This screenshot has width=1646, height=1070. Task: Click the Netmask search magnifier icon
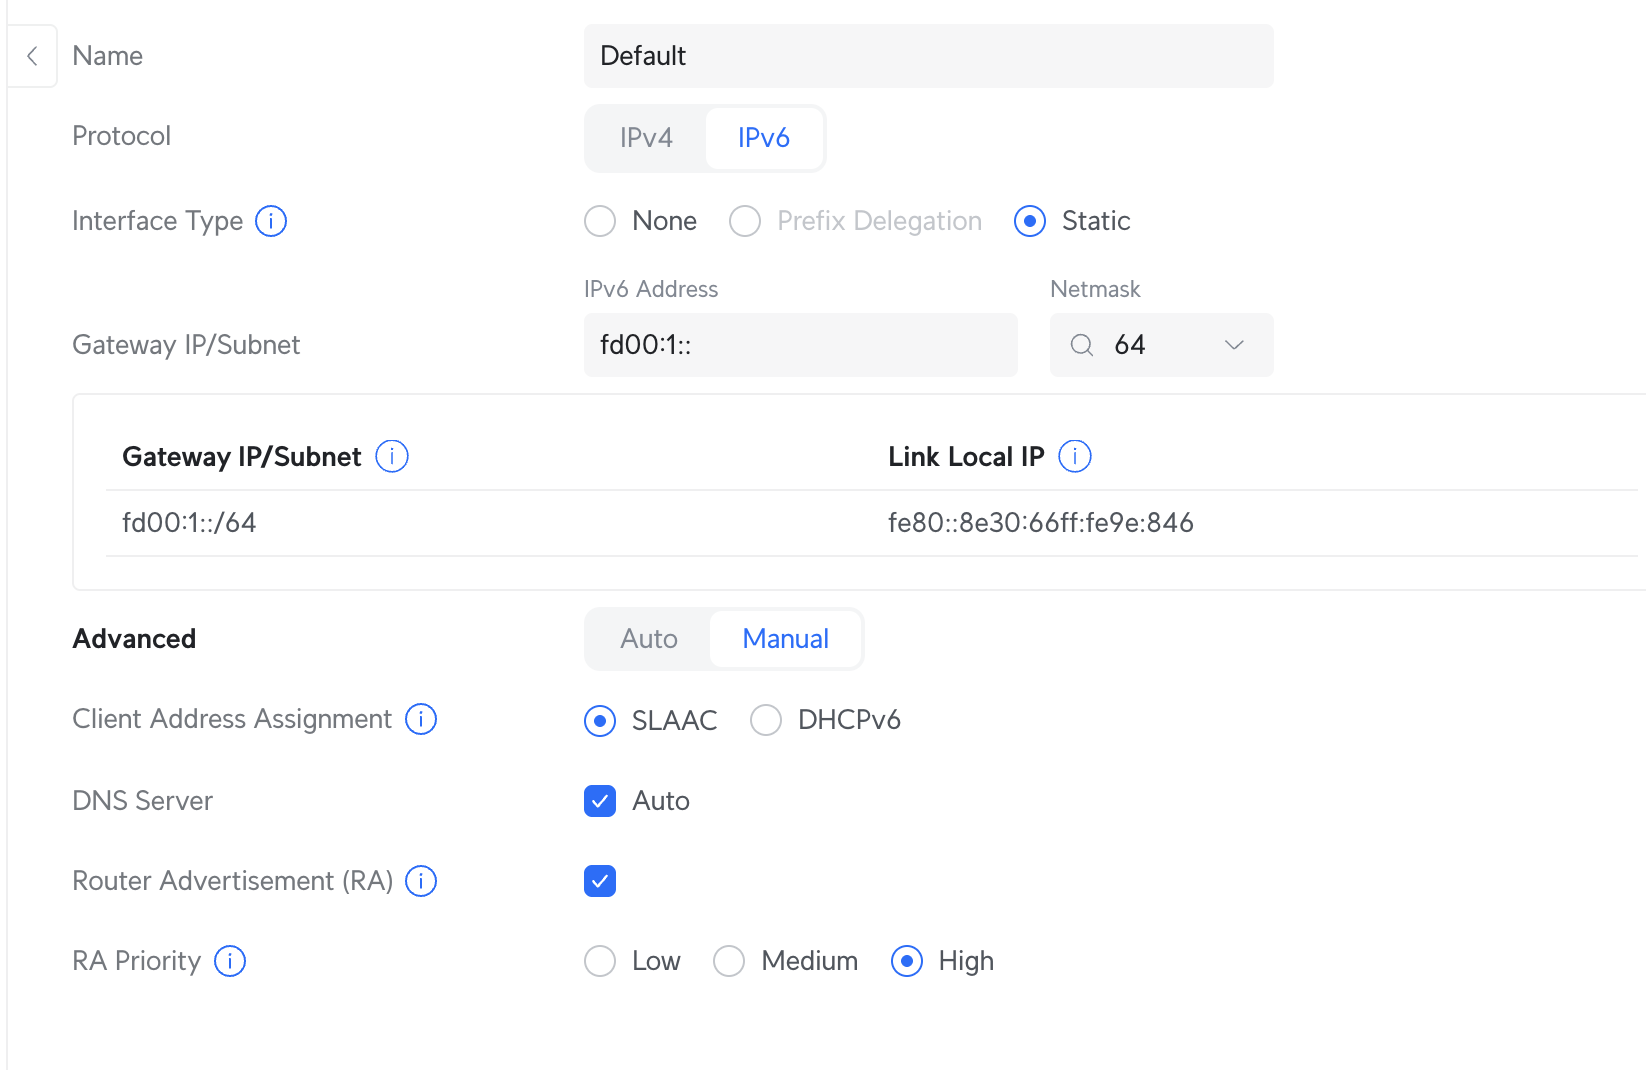(x=1082, y=345)
